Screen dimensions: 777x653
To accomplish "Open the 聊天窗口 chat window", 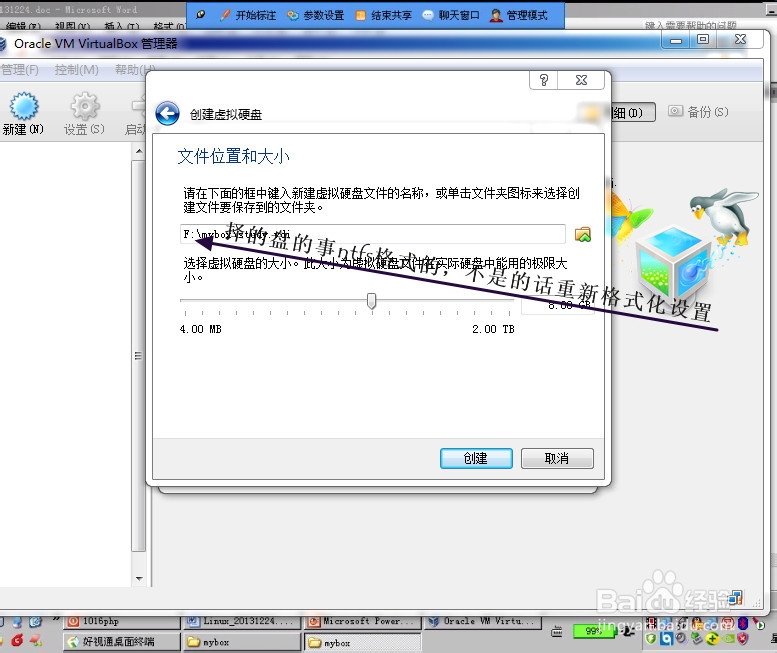I will pyautogui.click(x=451, y=15).
